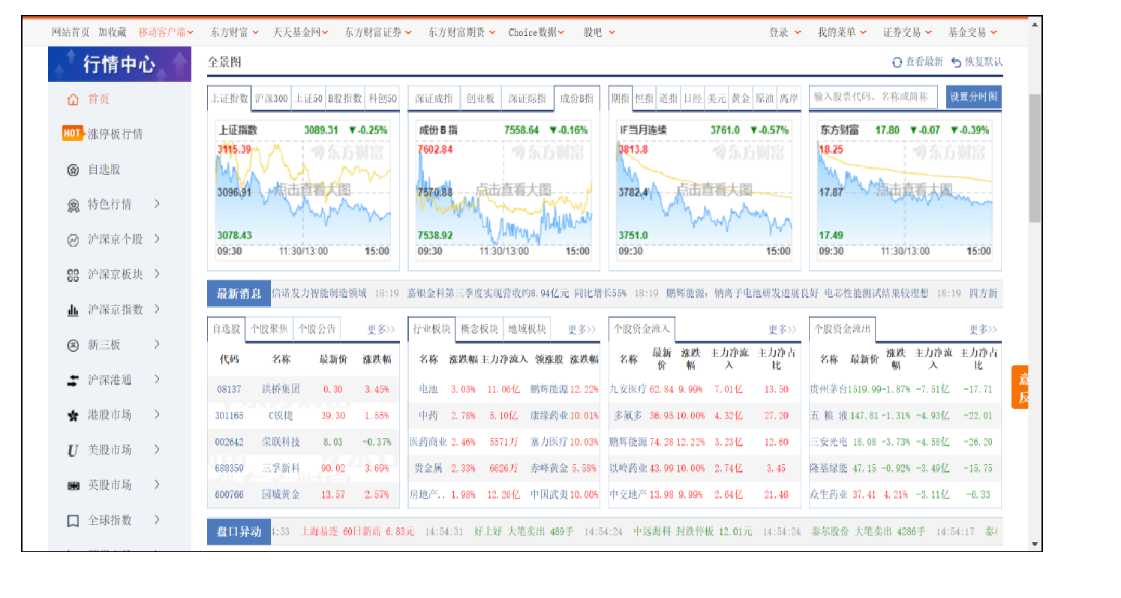This screenshot has width=1121, height=598.
Task: Click the 港股市场 flower icon
Action: [73, 416]
